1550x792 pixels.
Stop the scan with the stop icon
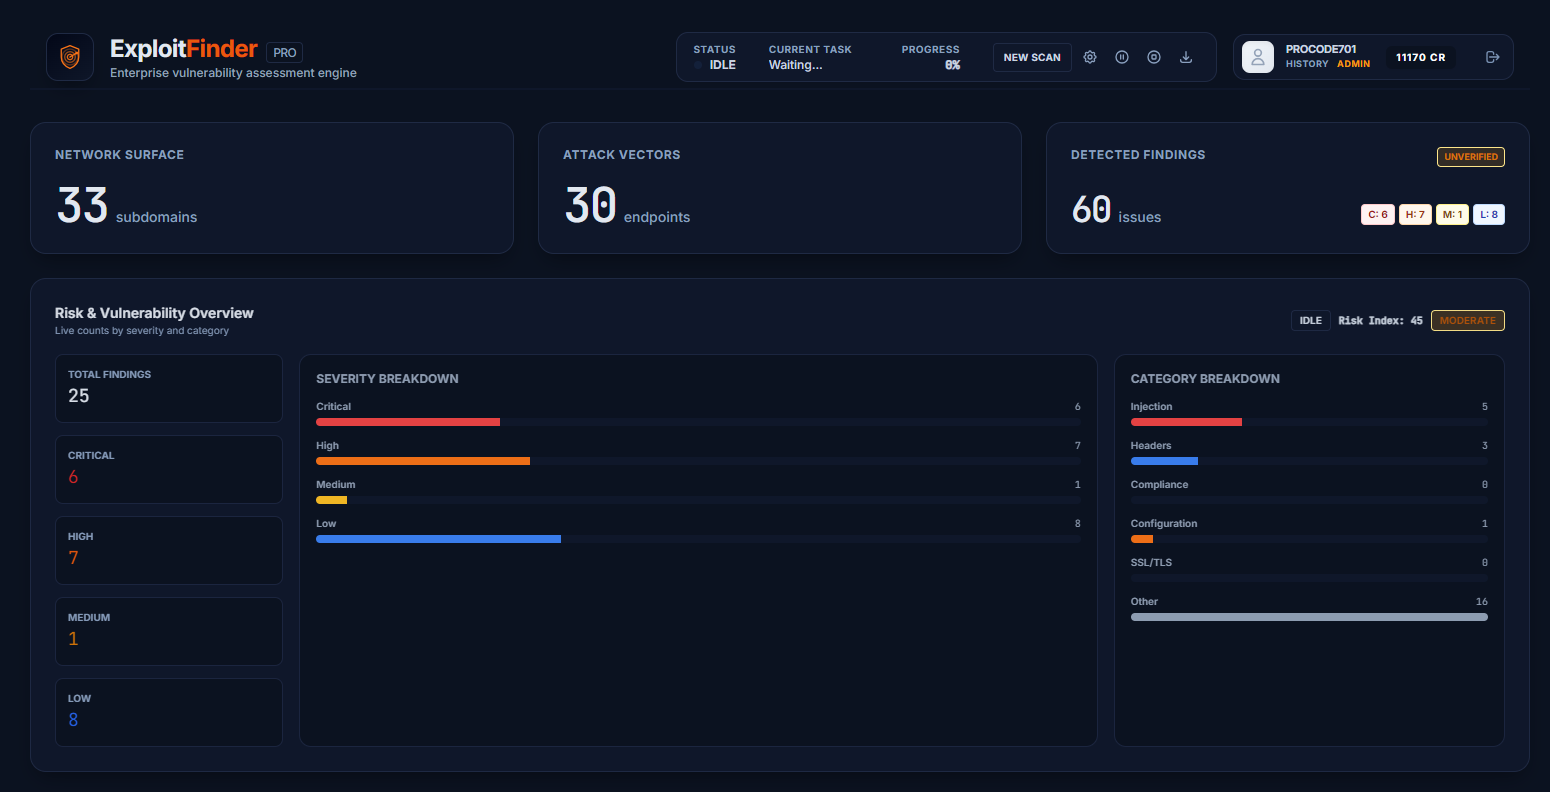(x=1154, y=57)
